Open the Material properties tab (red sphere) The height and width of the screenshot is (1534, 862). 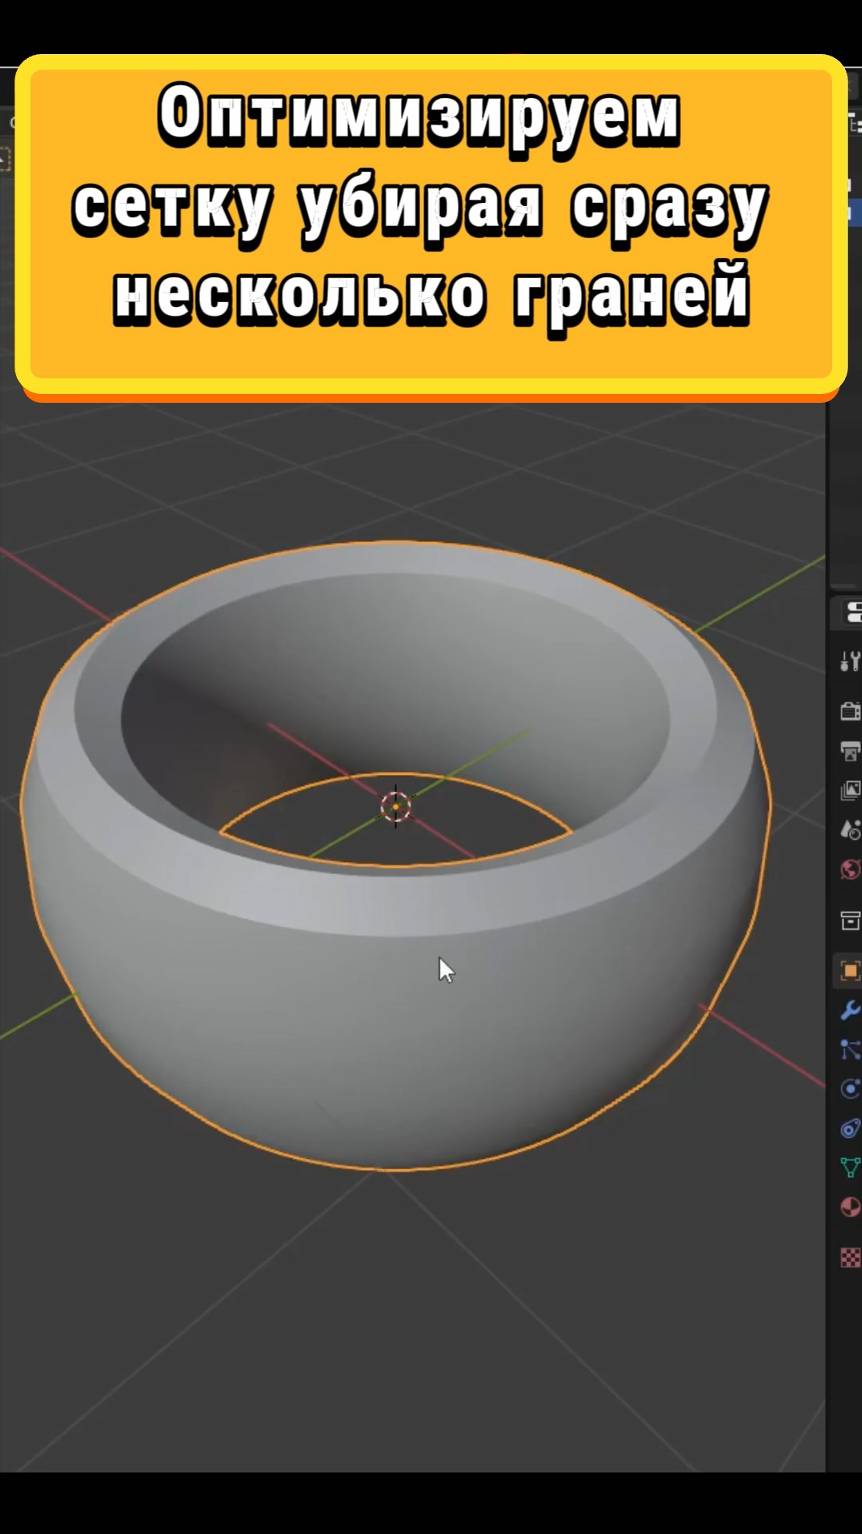850,1207
